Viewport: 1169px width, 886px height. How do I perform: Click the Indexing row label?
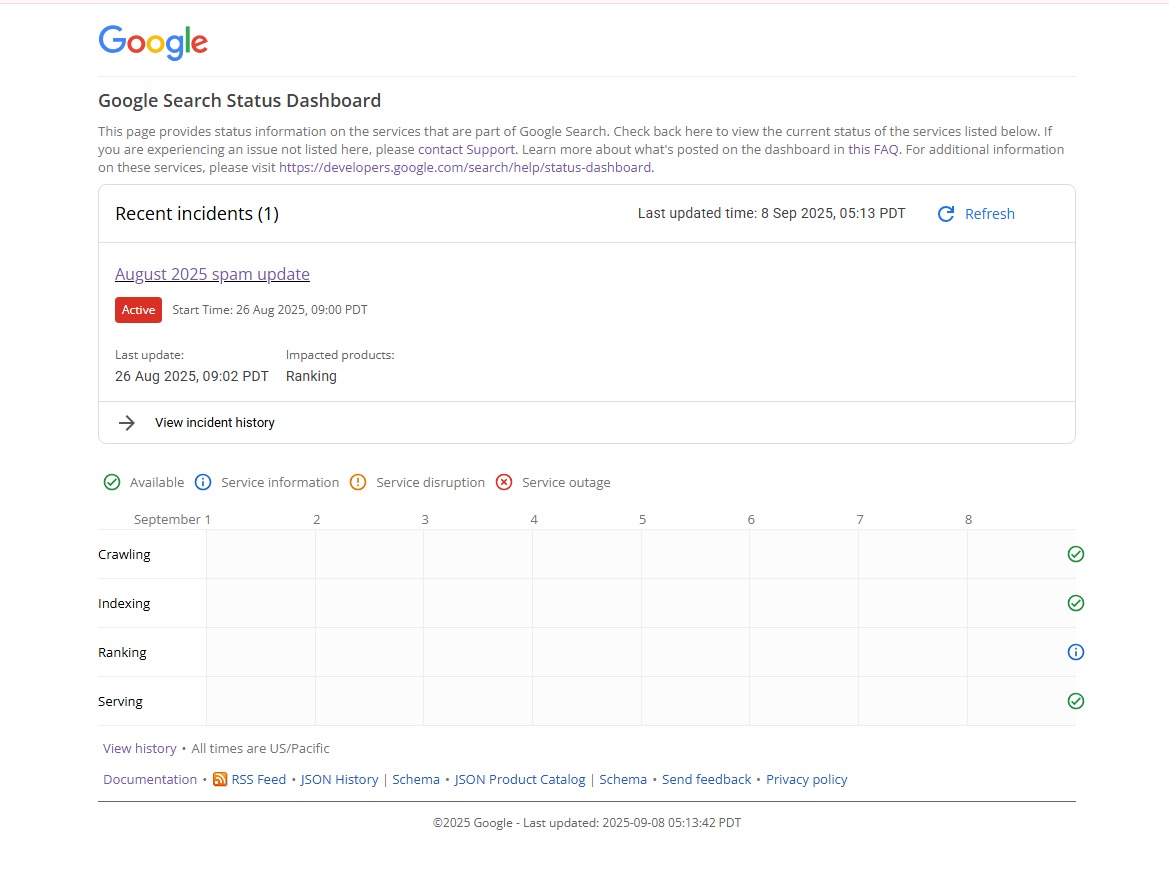tap(124, 603)
